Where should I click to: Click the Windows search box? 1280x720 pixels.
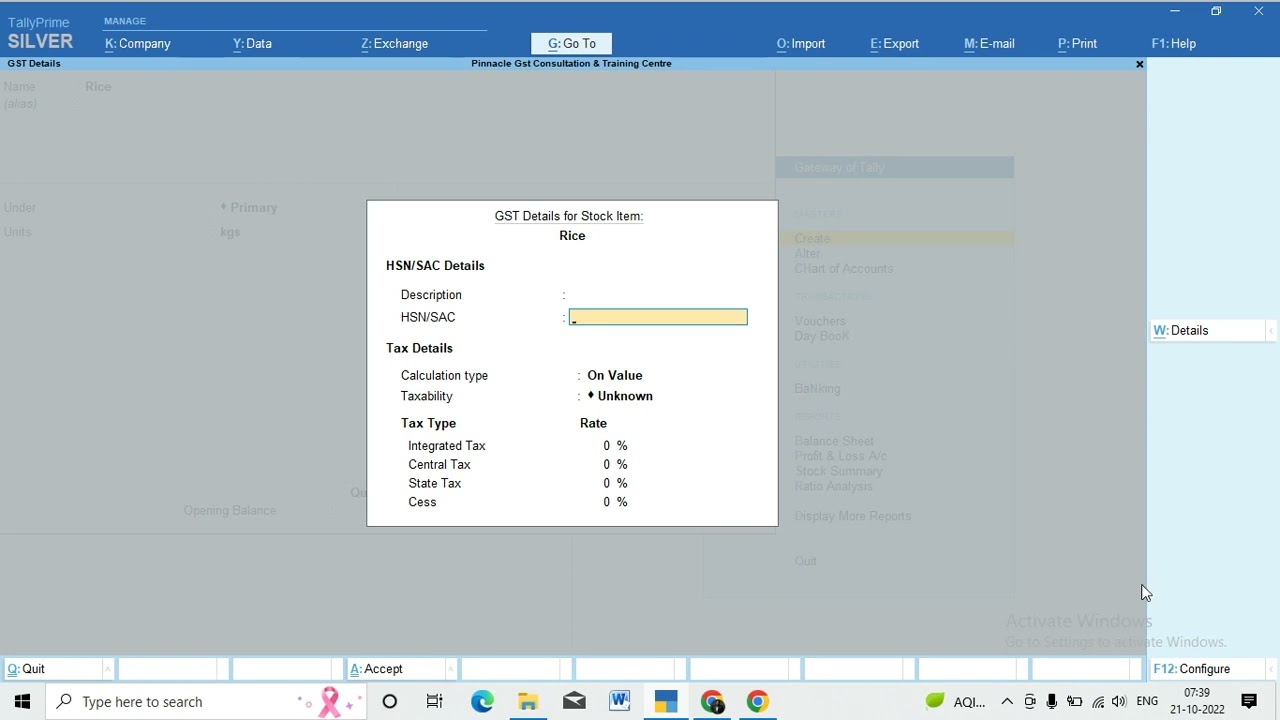pos(207,702)
